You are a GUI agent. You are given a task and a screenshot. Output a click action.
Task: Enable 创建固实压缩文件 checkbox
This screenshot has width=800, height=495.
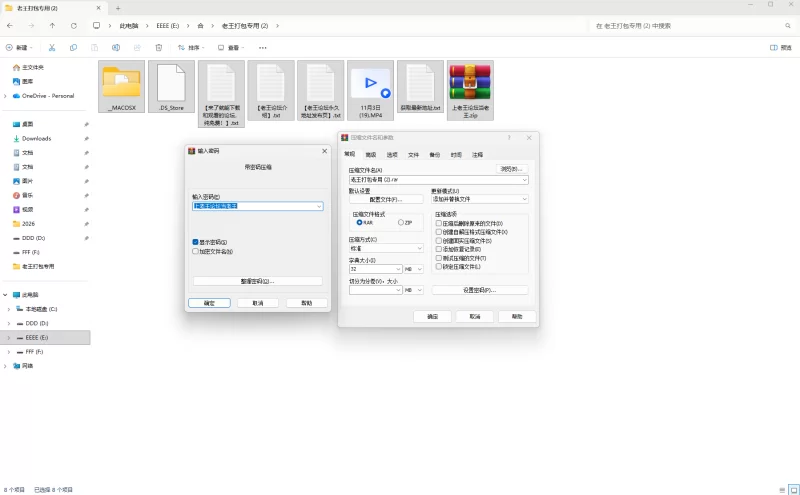(438, 241)
